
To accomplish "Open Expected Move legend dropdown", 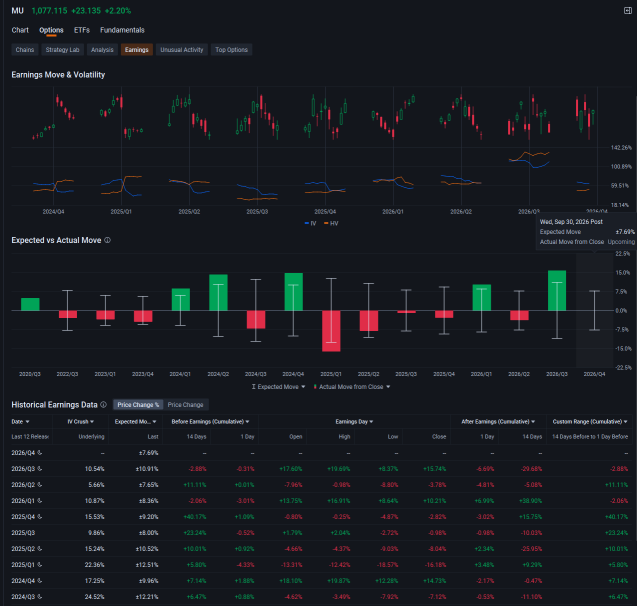I will [278, 387].
